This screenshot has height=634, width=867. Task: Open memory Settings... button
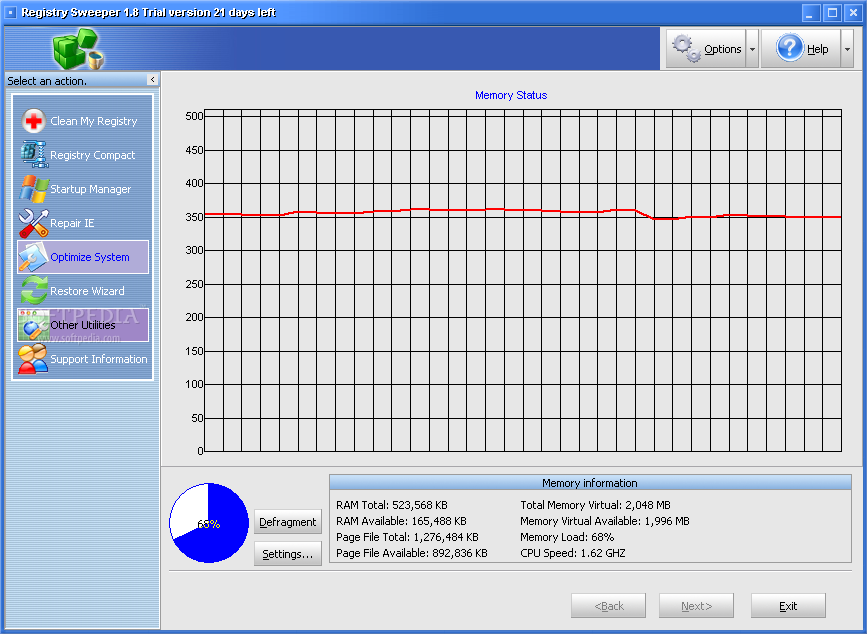288,554
